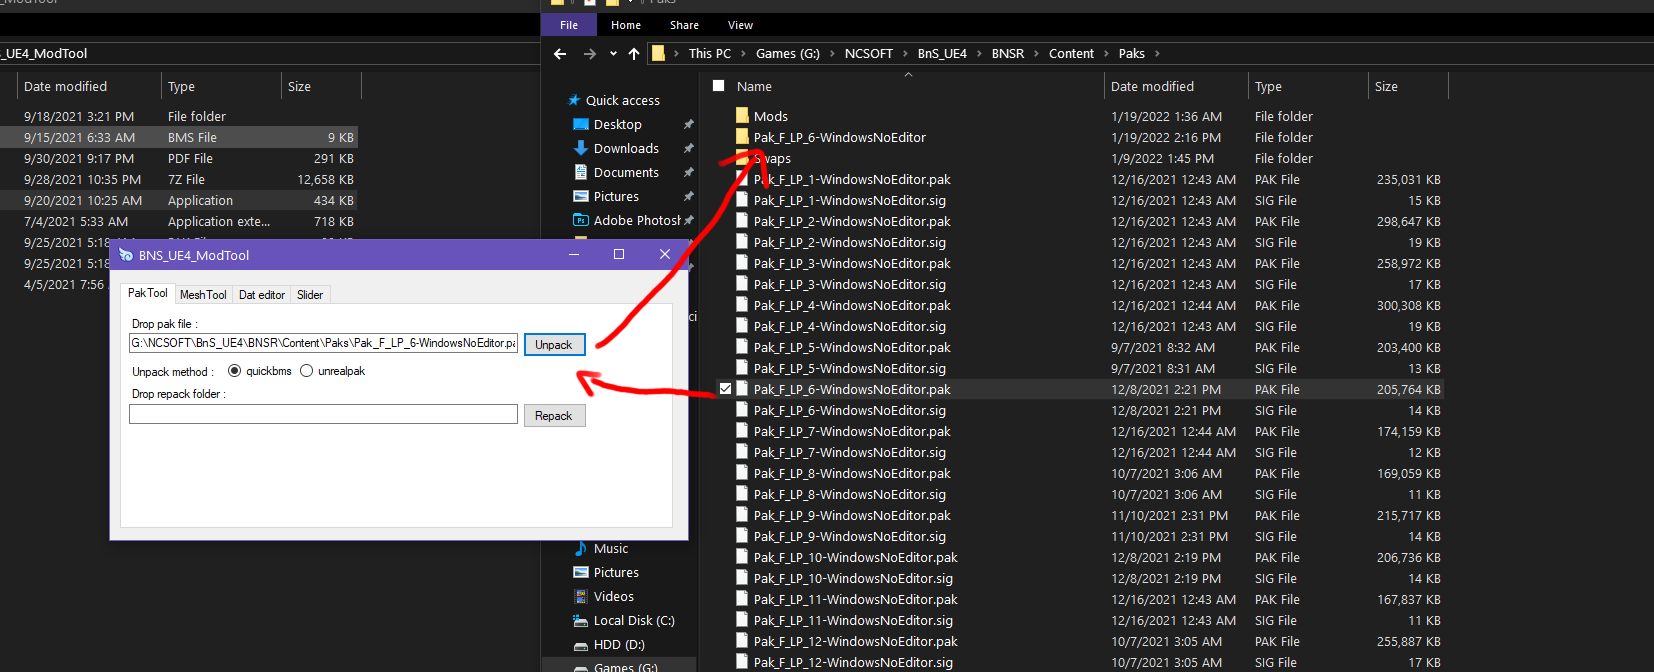This screenshot has width=1654, height=672.
Task: Select the Pak_F_LP_6-WindowsNoEditor folder icon
Action: pos(742,137)
